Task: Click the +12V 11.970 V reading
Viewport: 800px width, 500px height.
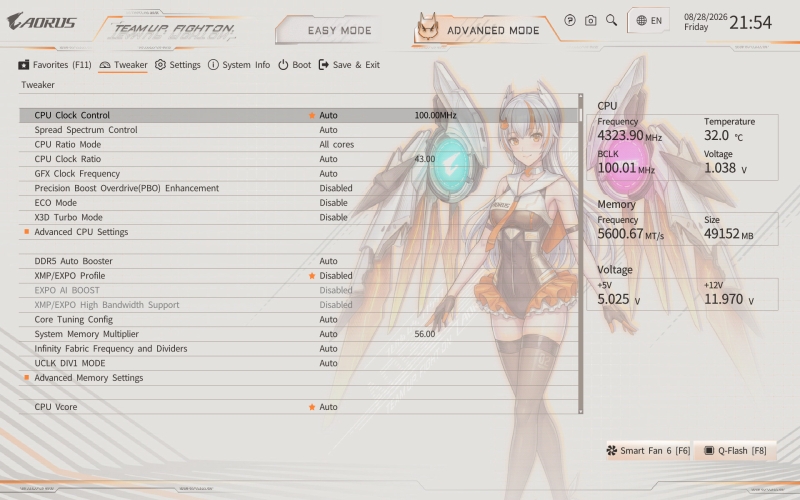Action: 729,299
